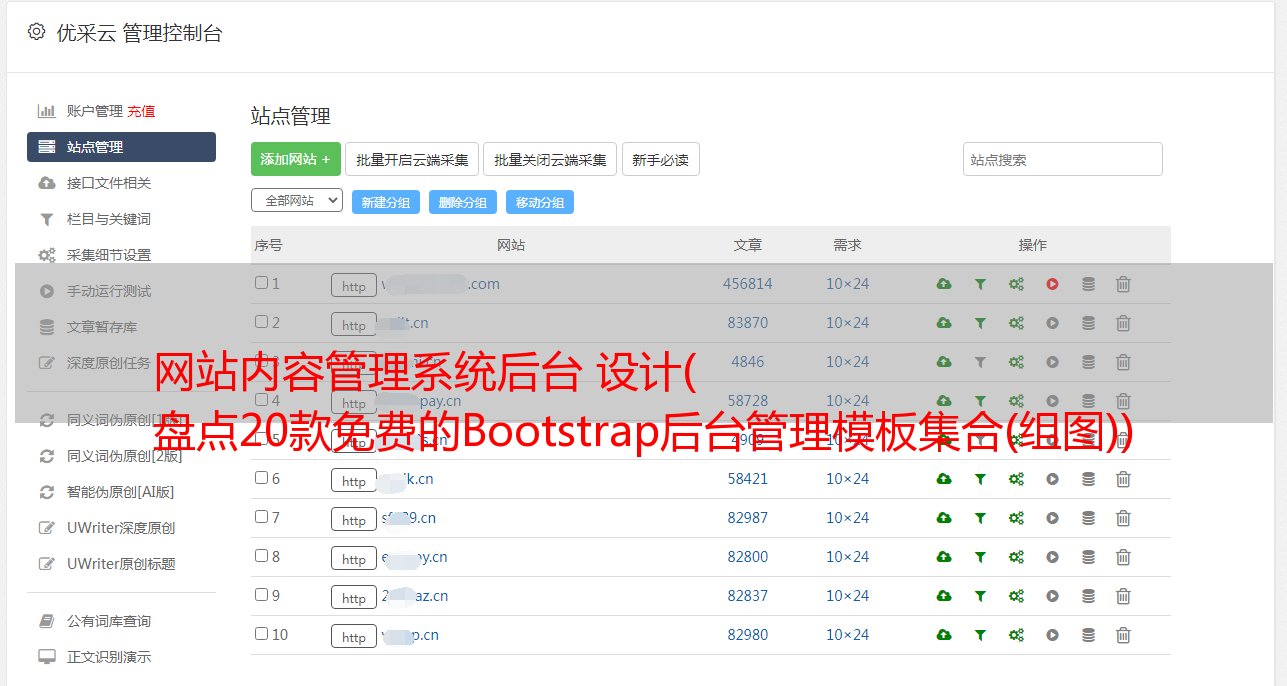Click the blue 删除分组 button
The image size is (1287, 686).
[463, 202]
